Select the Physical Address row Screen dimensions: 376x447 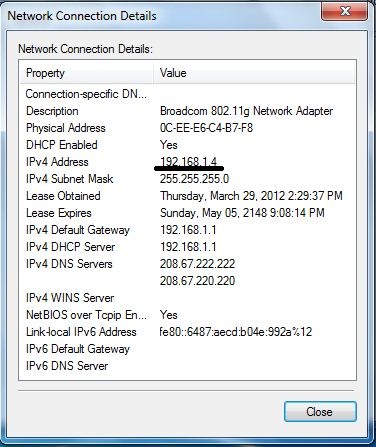coord(187,128)
